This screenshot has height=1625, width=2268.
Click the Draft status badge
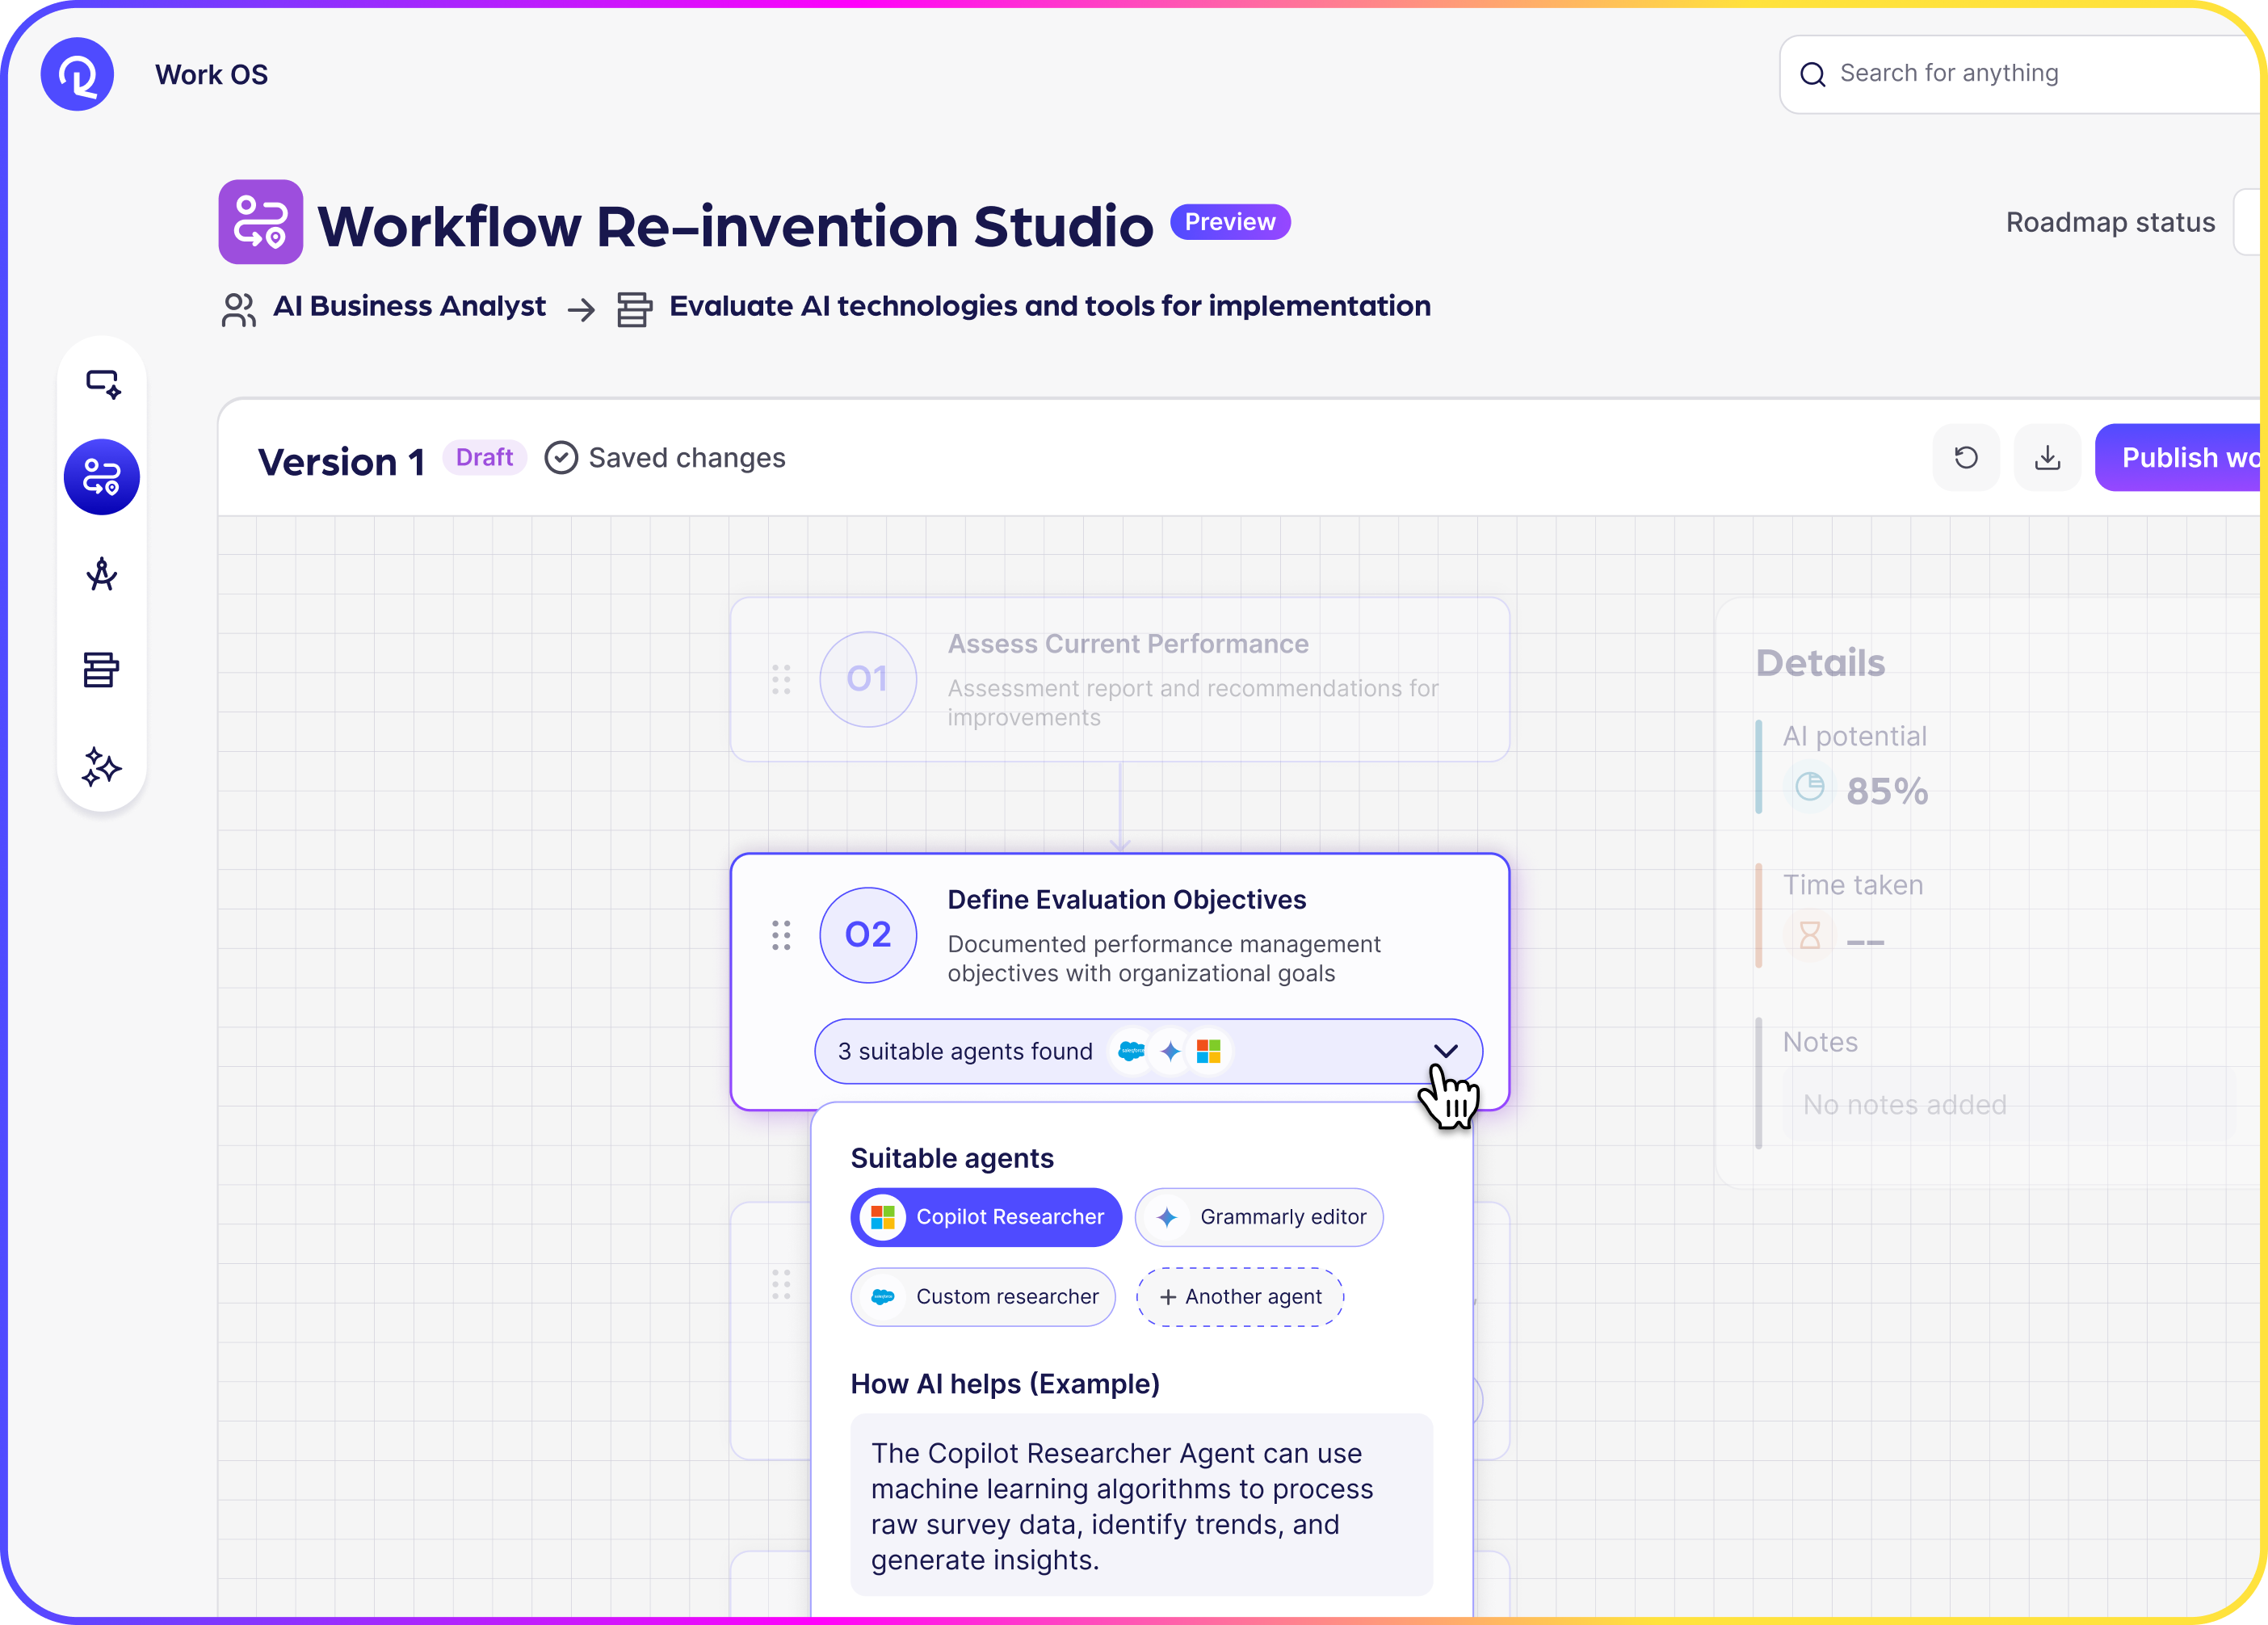coord(484,458)
